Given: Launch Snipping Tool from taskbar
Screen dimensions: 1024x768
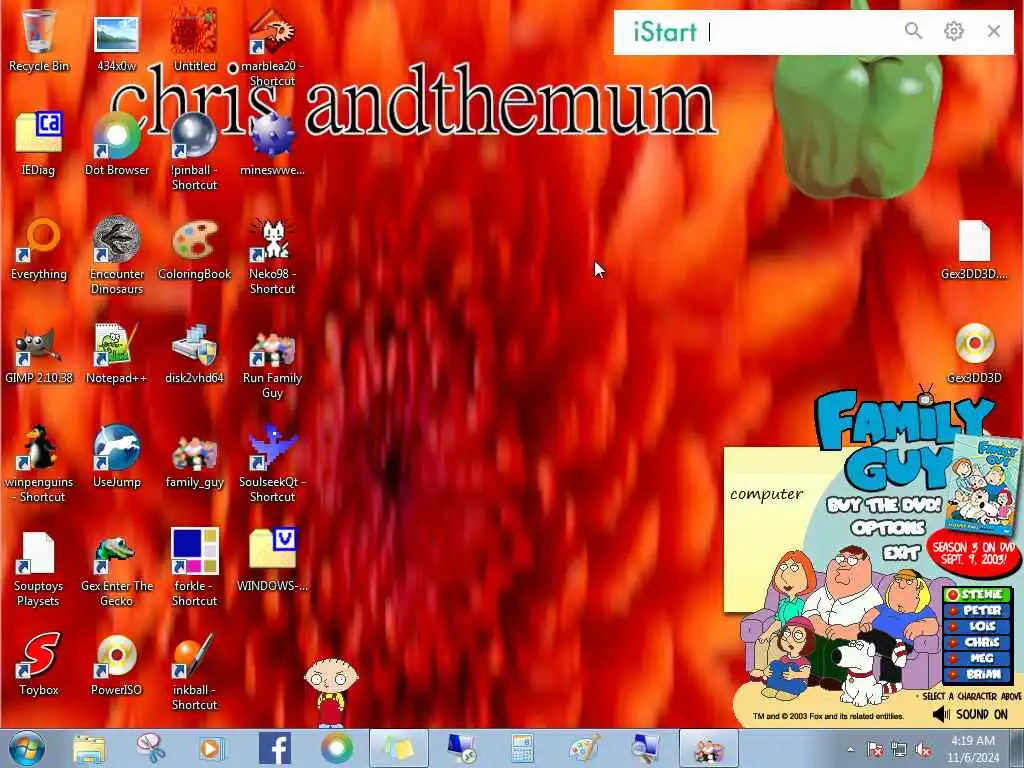Looking at the screenshot, I should point(151,748).
